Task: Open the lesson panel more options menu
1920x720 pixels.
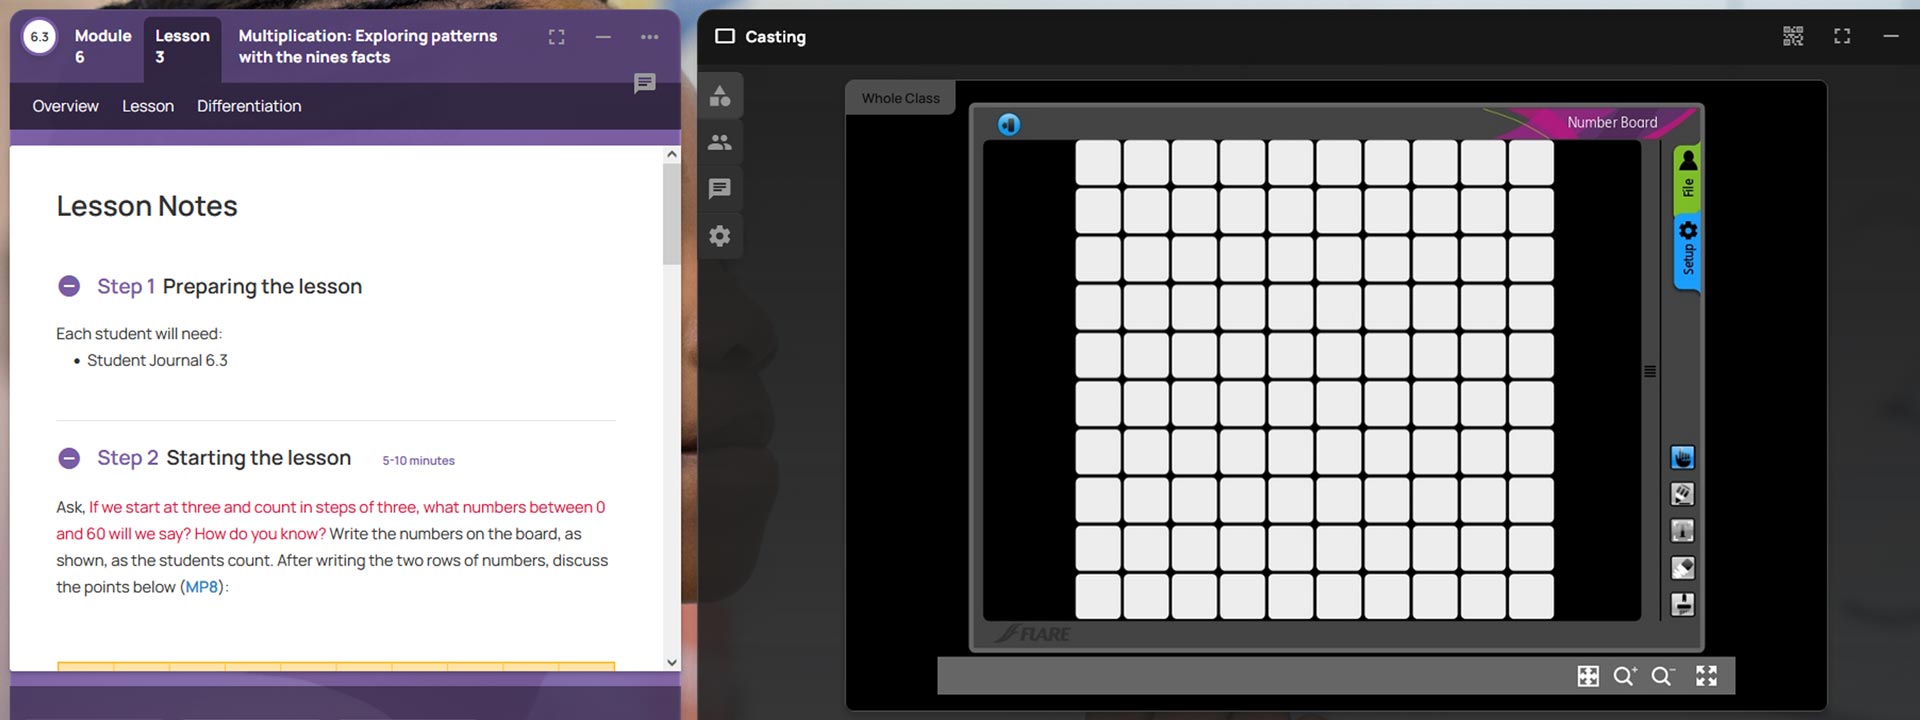Action: coord(650,37)
